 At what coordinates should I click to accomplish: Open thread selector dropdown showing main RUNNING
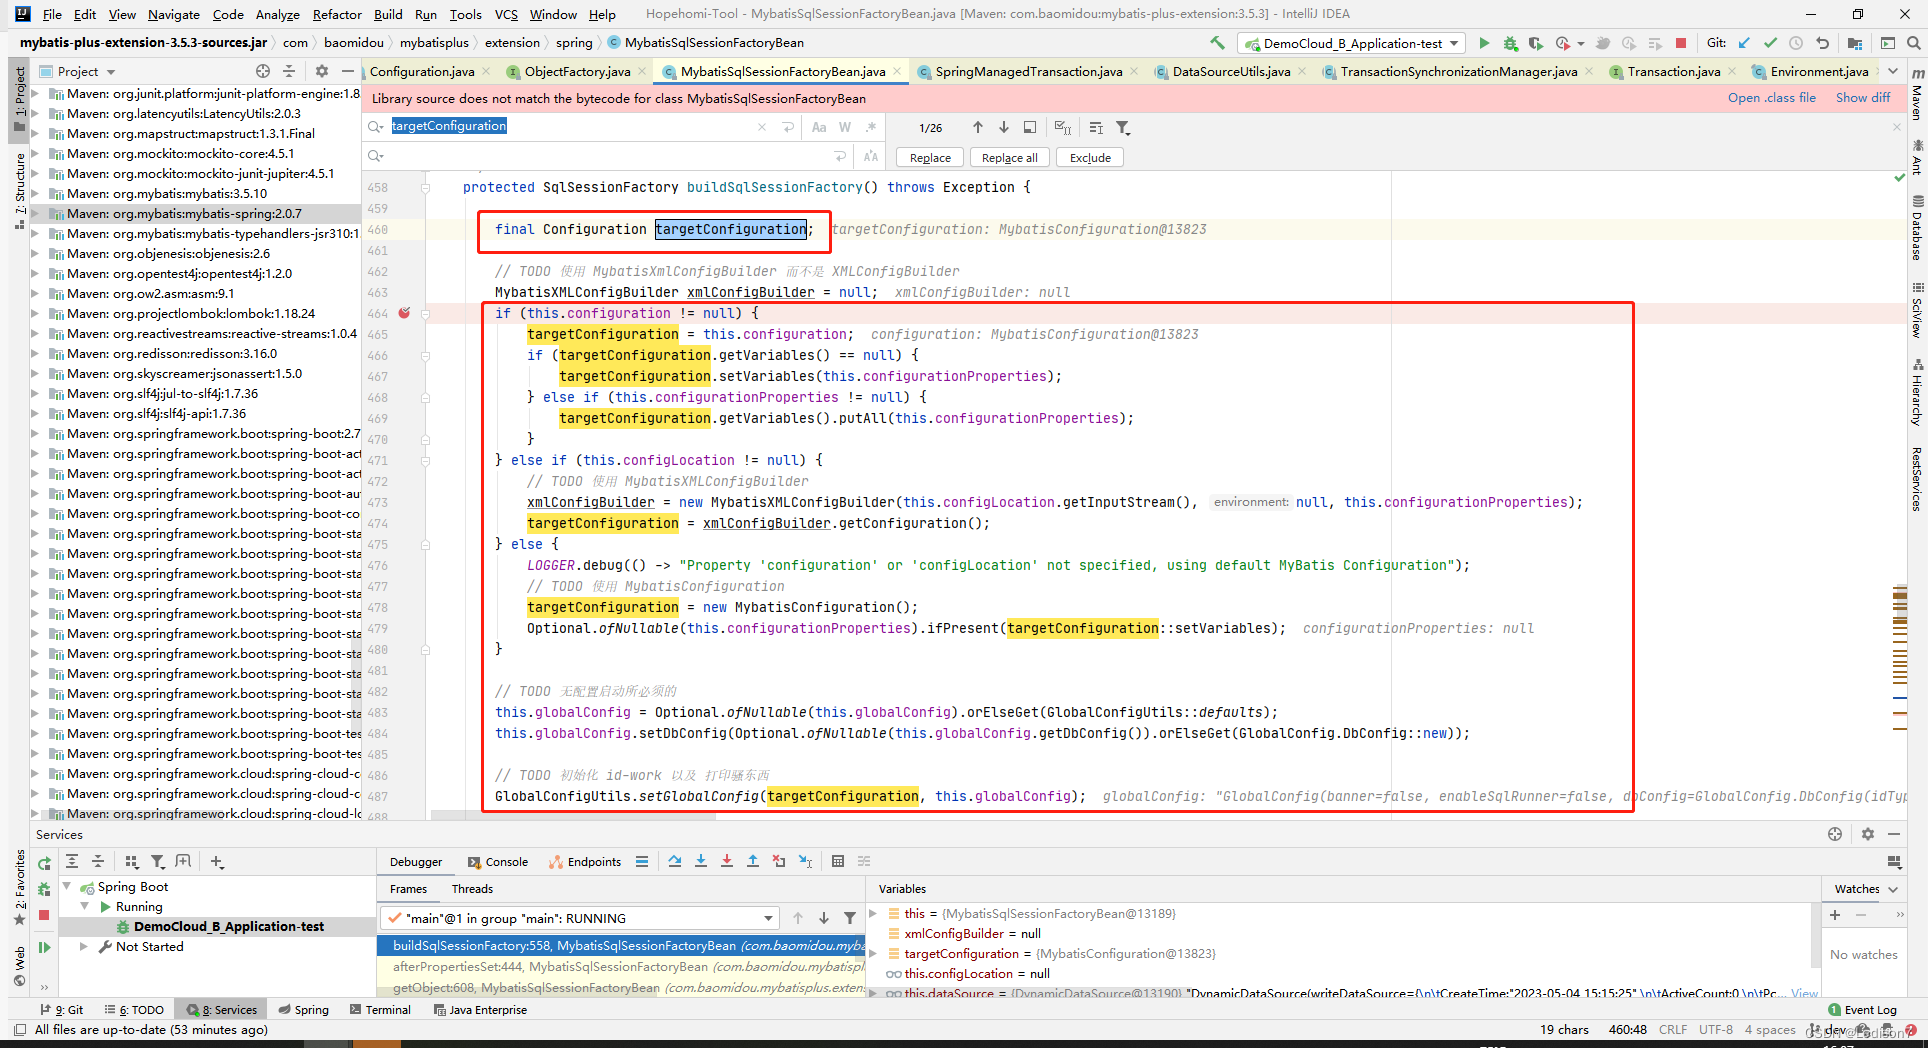click(x=579, y=918)
